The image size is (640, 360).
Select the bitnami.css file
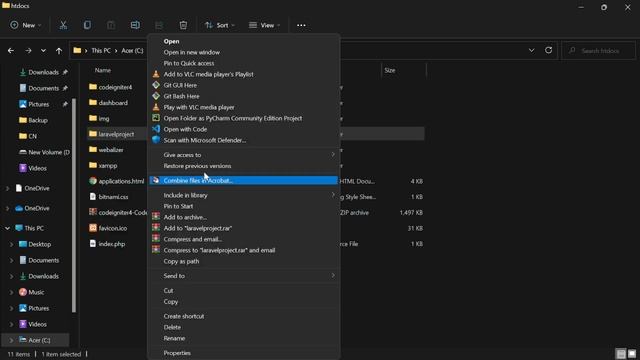(109, 197)
